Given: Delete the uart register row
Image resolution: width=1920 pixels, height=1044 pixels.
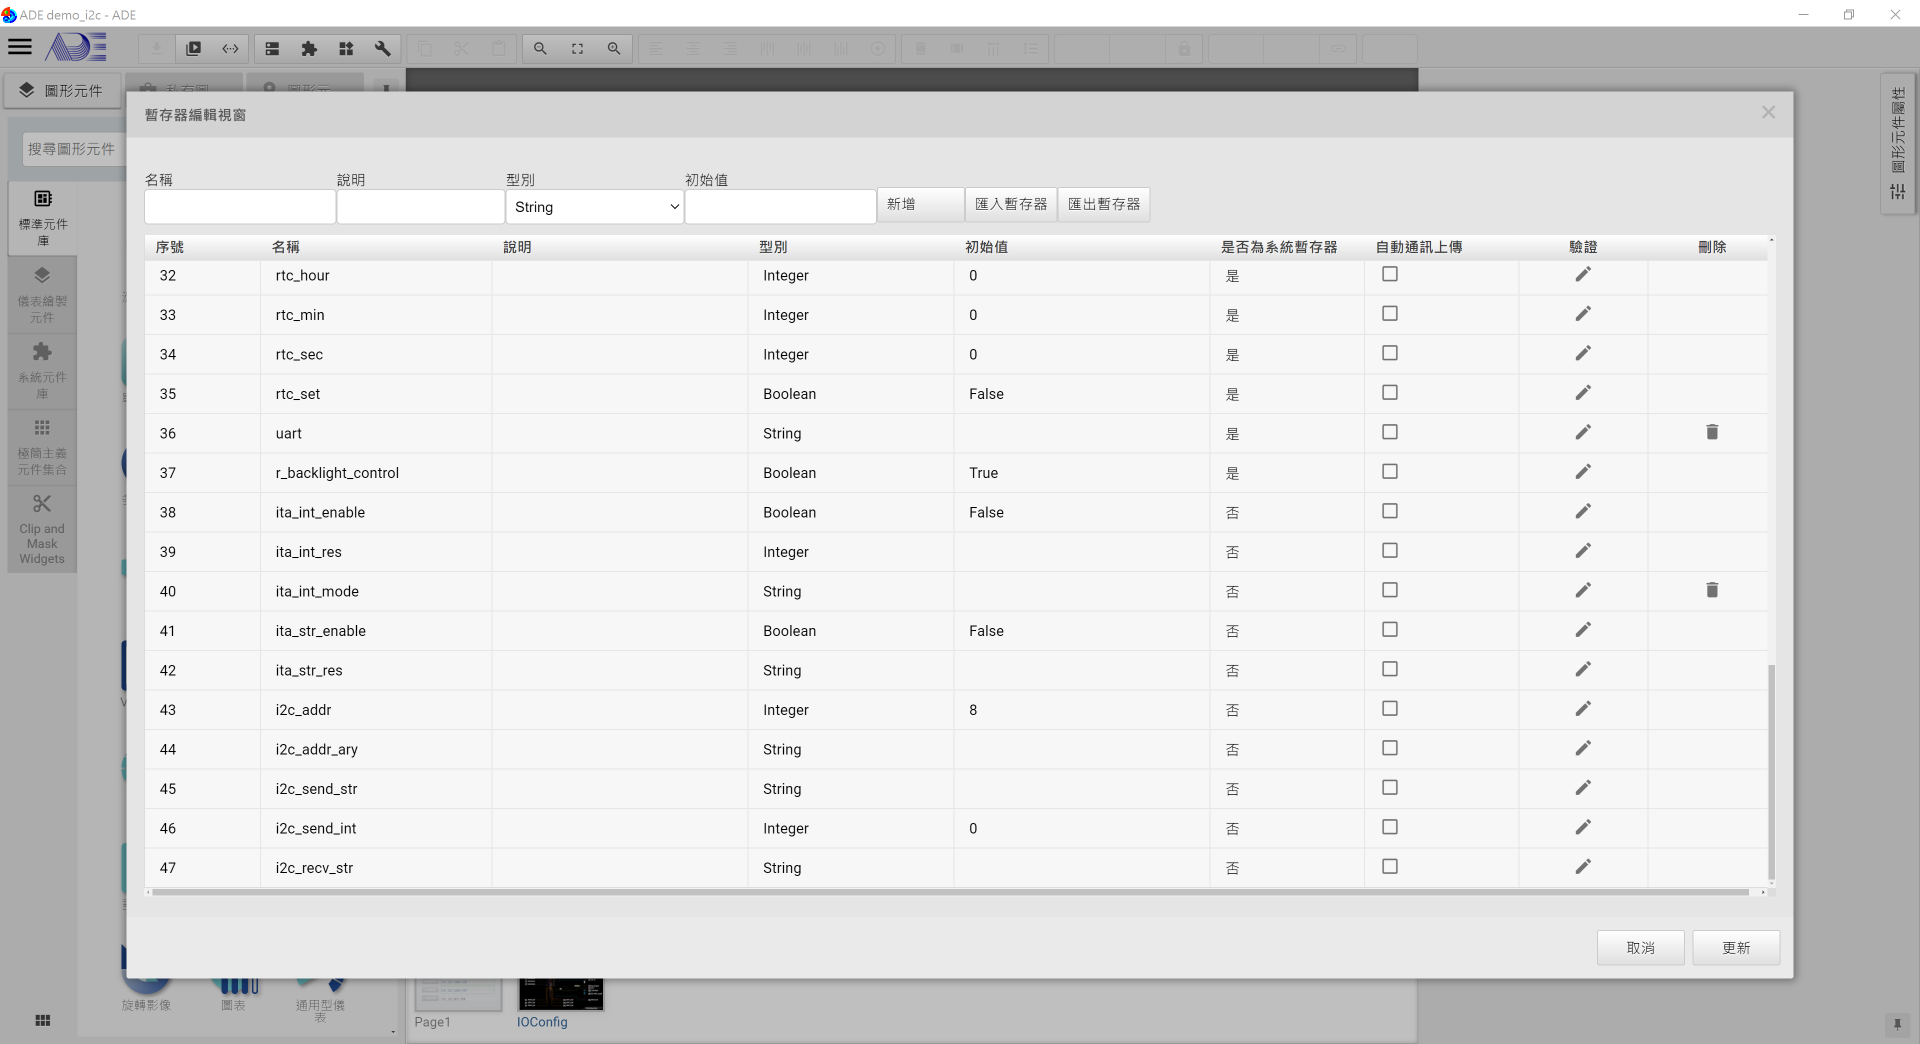Looking at the screenshot, I should [x=1711, y=433].
